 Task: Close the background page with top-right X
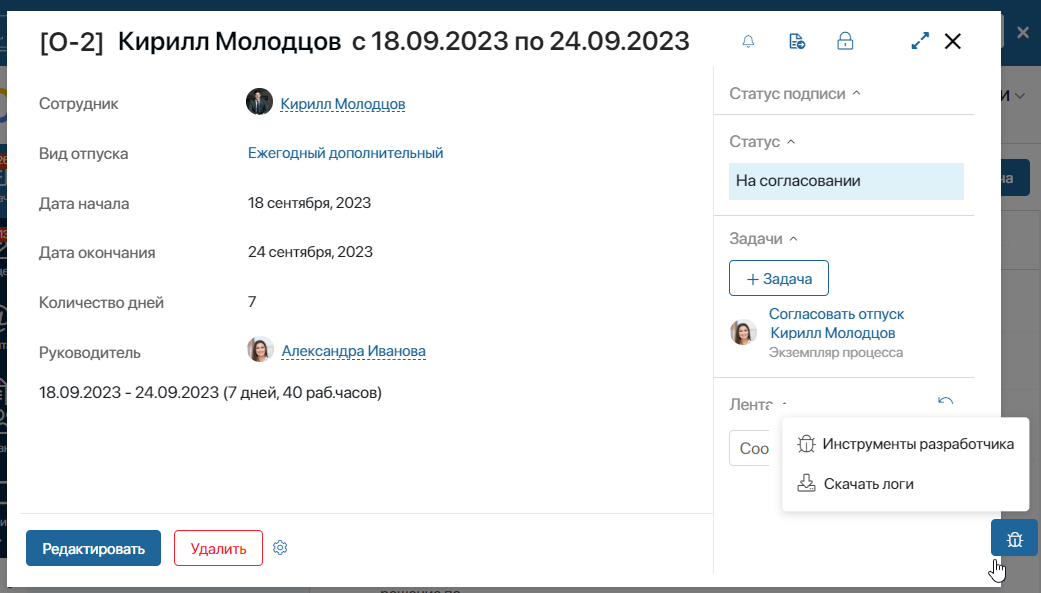click(x=1023, y=32)
